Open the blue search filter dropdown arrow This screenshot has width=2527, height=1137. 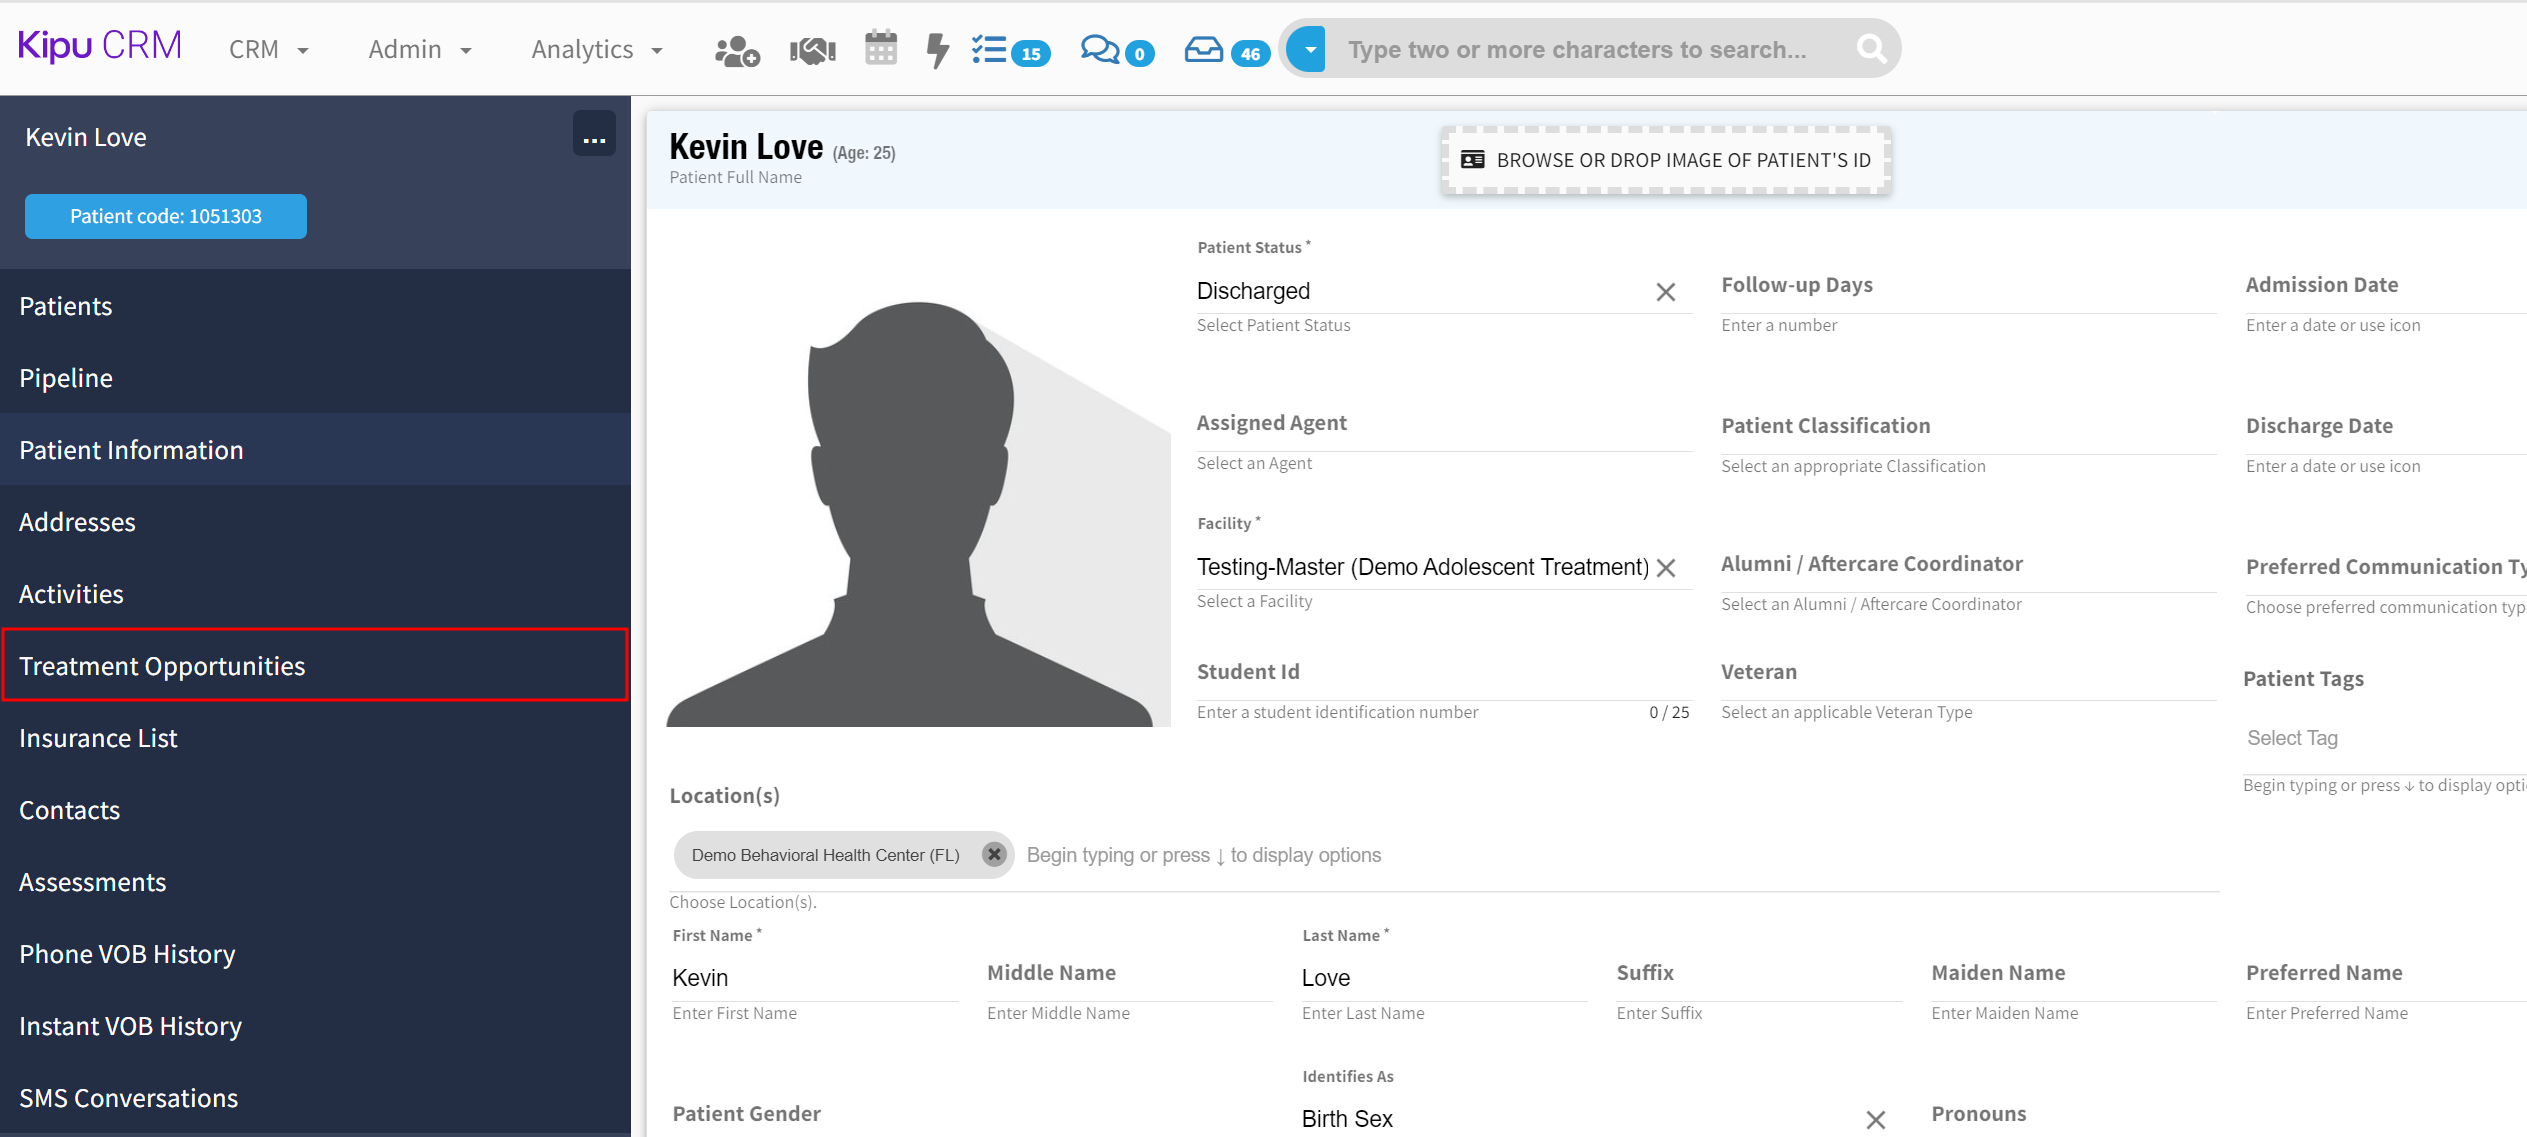click(1309, 49)
